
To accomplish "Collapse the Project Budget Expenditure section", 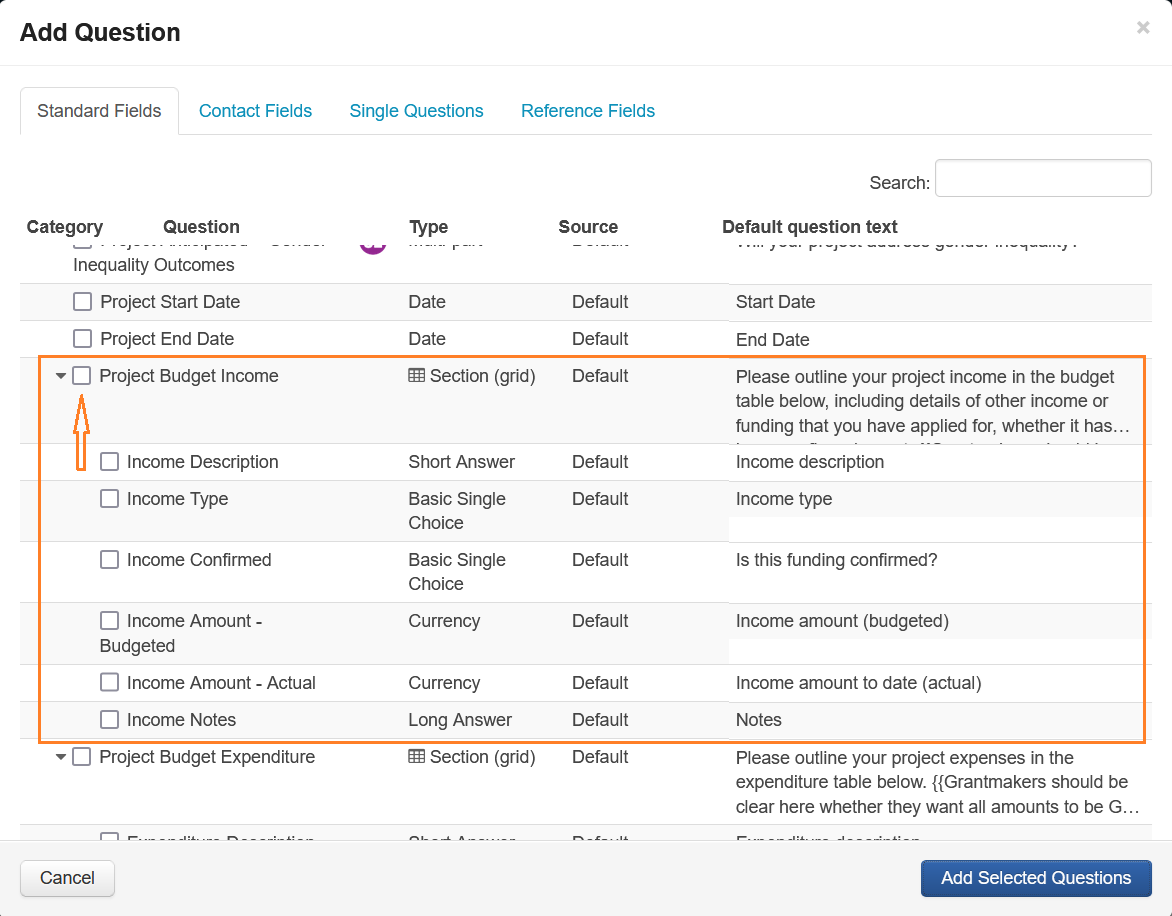I will (x=61, y=758).
